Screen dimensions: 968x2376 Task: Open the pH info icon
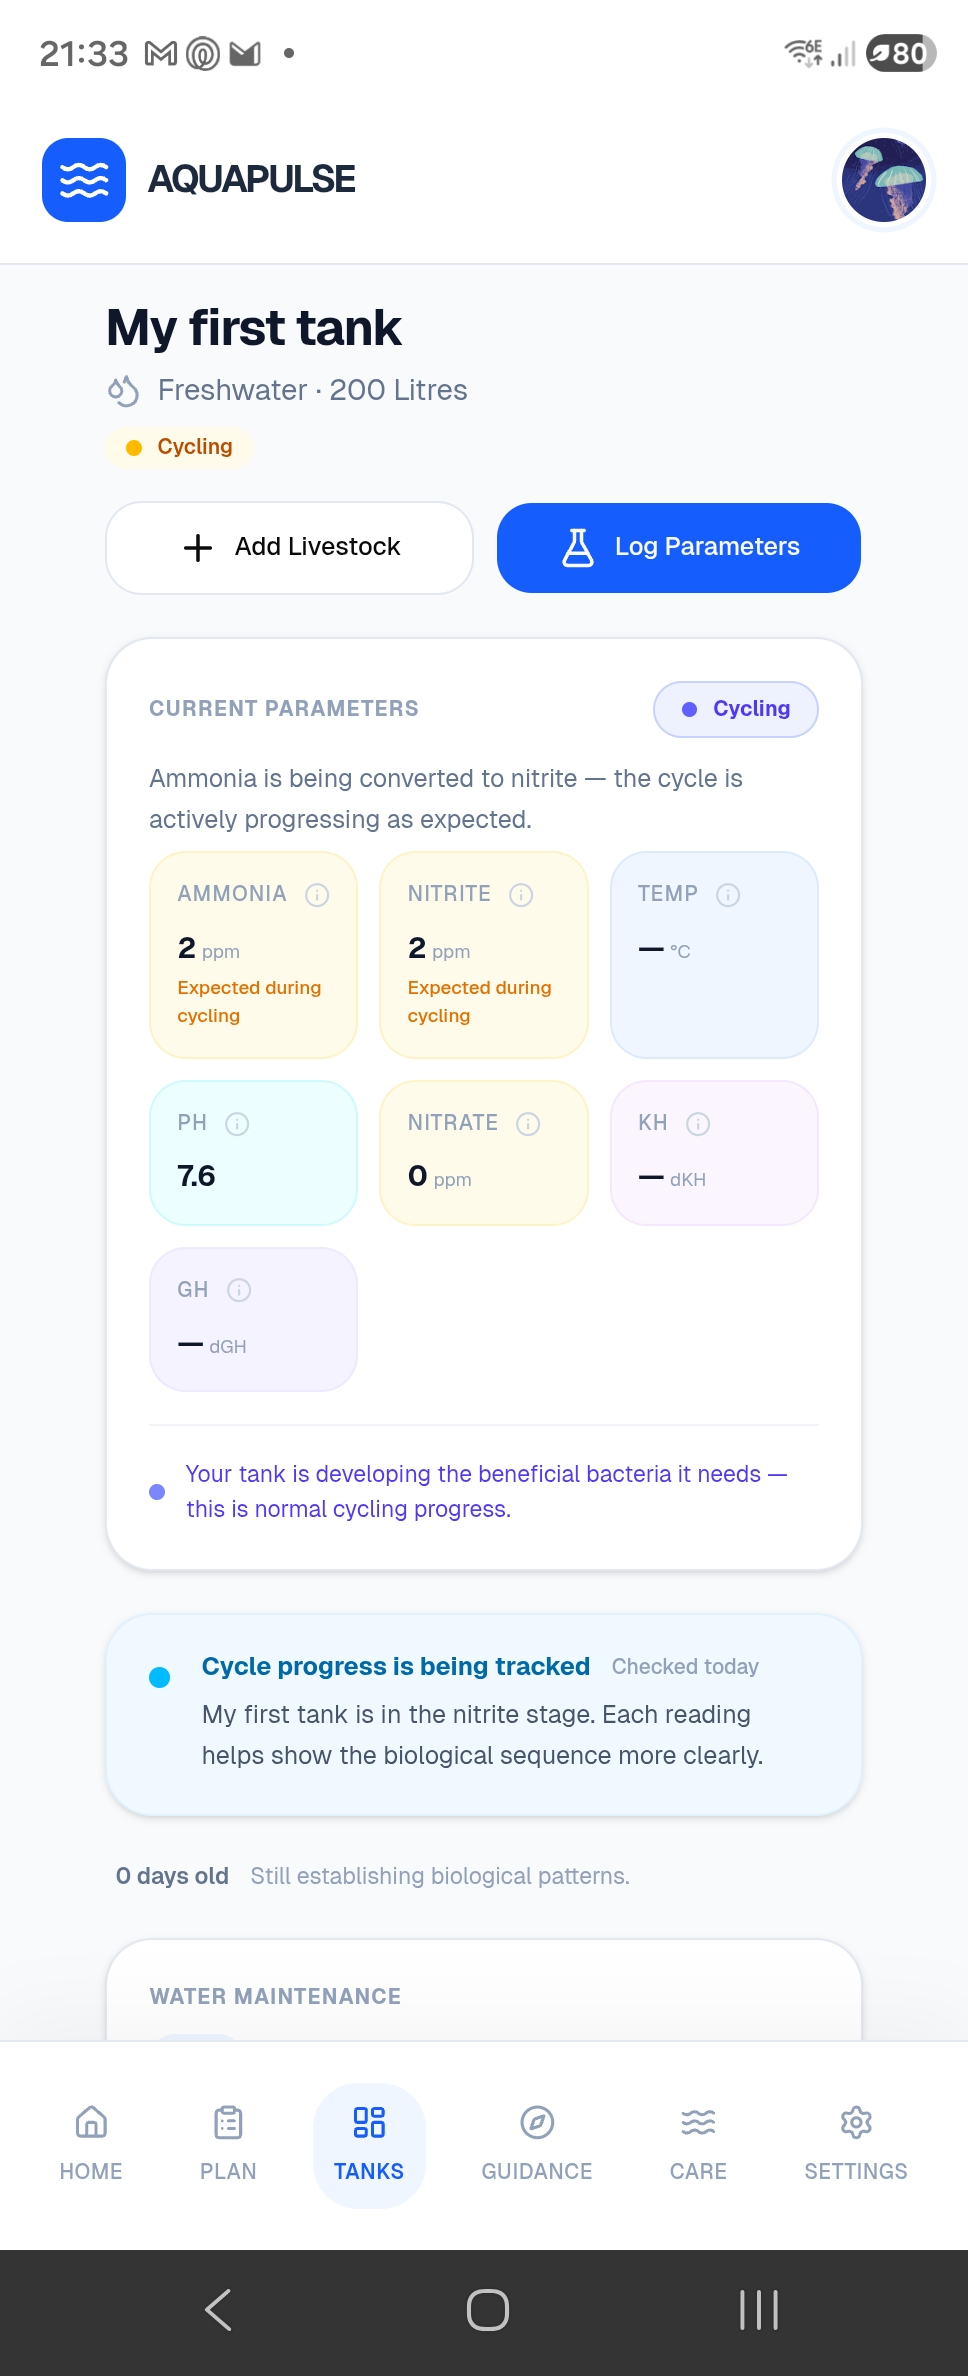pos(237,1124)
